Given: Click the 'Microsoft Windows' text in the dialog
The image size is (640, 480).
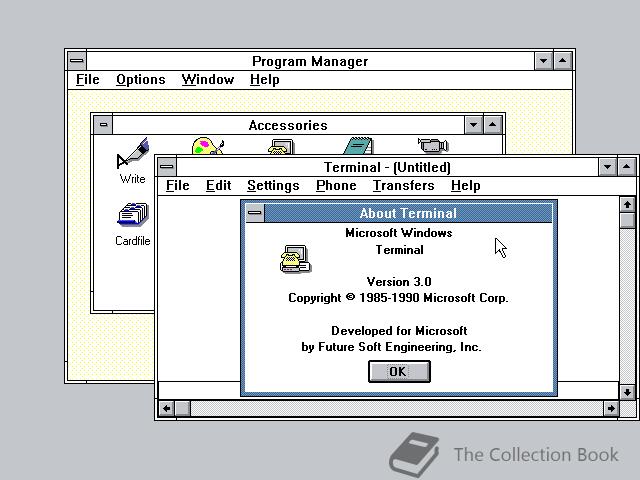Looking at the screenshot, I should tap(399, 233).
